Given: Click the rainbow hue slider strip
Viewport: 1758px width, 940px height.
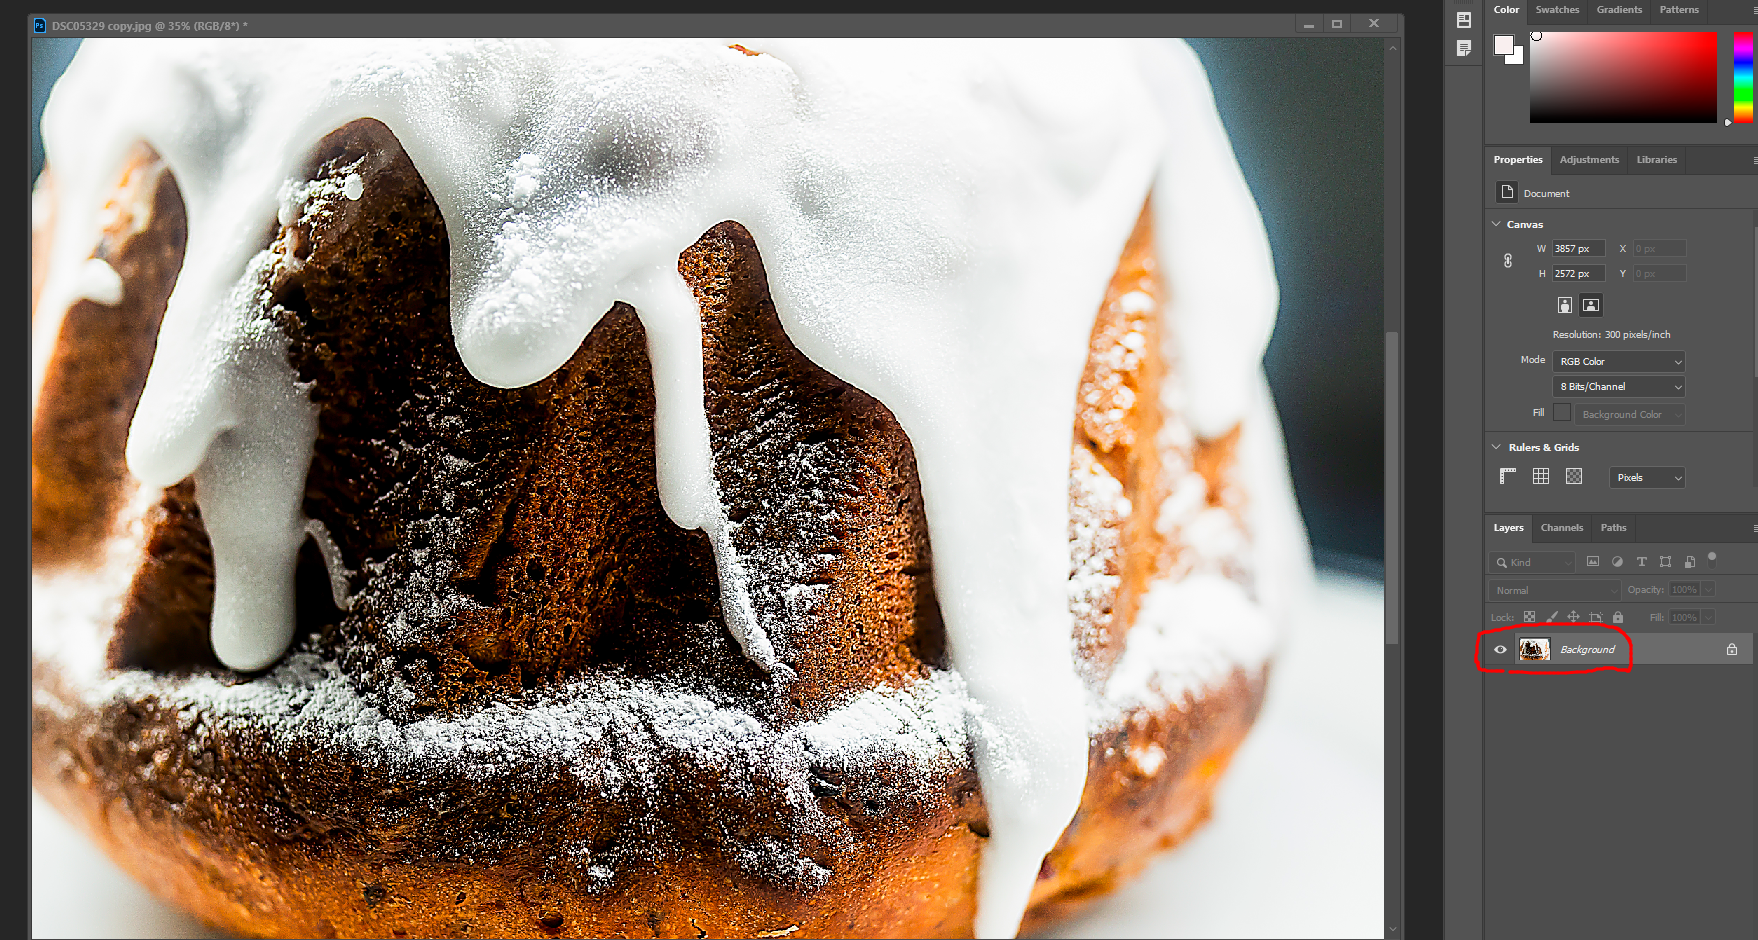Looking at the screenshot, I should pyautogui.click(x=1743, y=77).
